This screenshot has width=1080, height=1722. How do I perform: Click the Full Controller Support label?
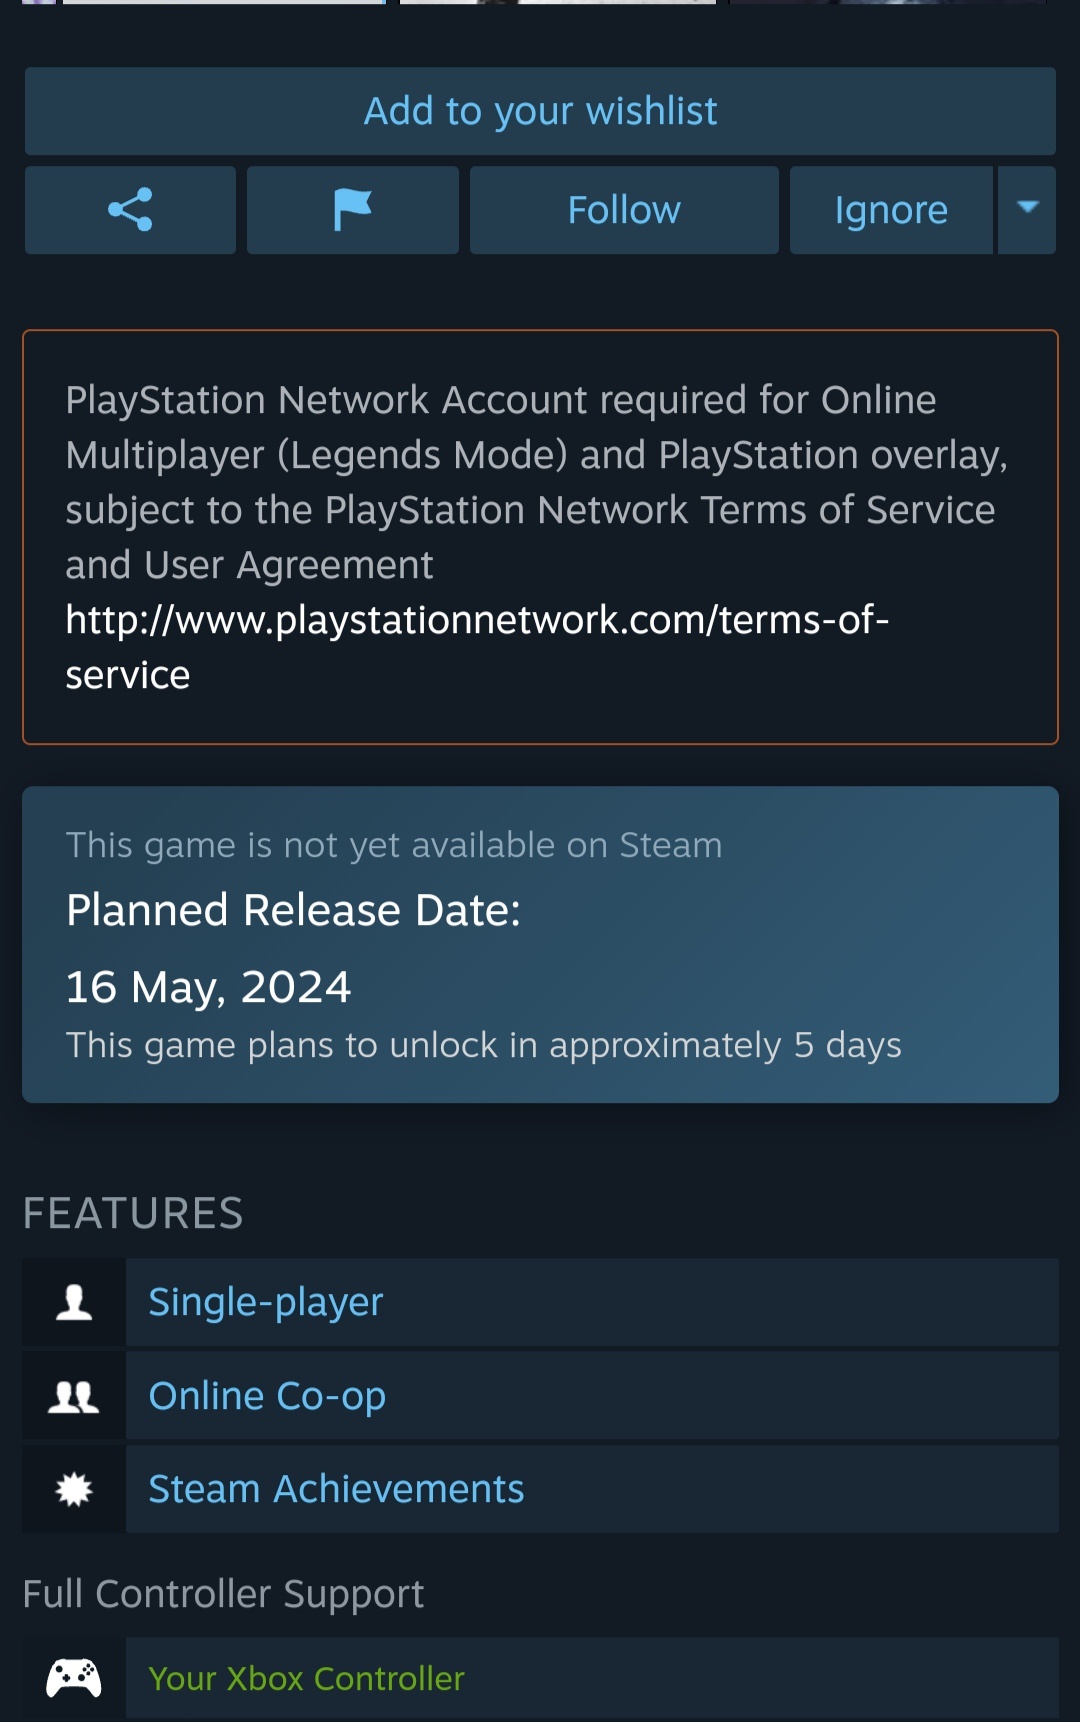[223, 1594]
